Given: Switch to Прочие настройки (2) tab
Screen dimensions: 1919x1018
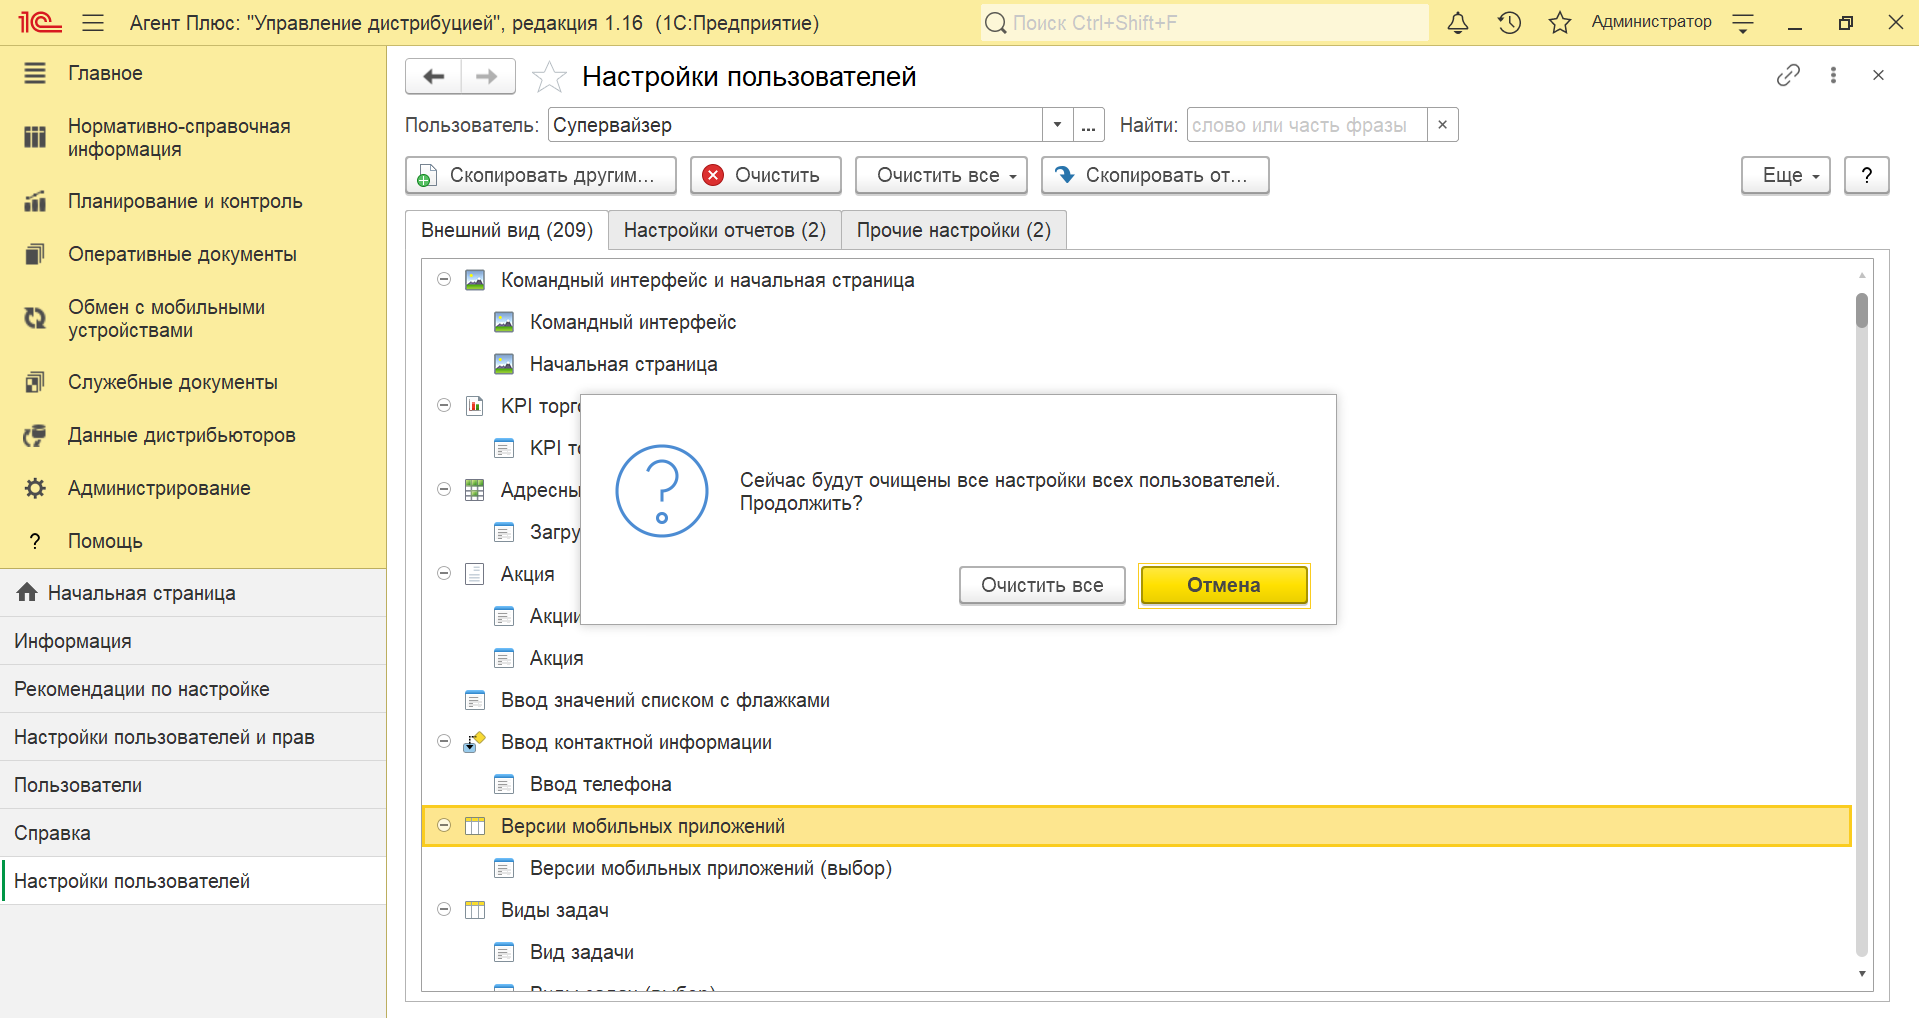Looking at the screenshot, I should coord(954,230).
